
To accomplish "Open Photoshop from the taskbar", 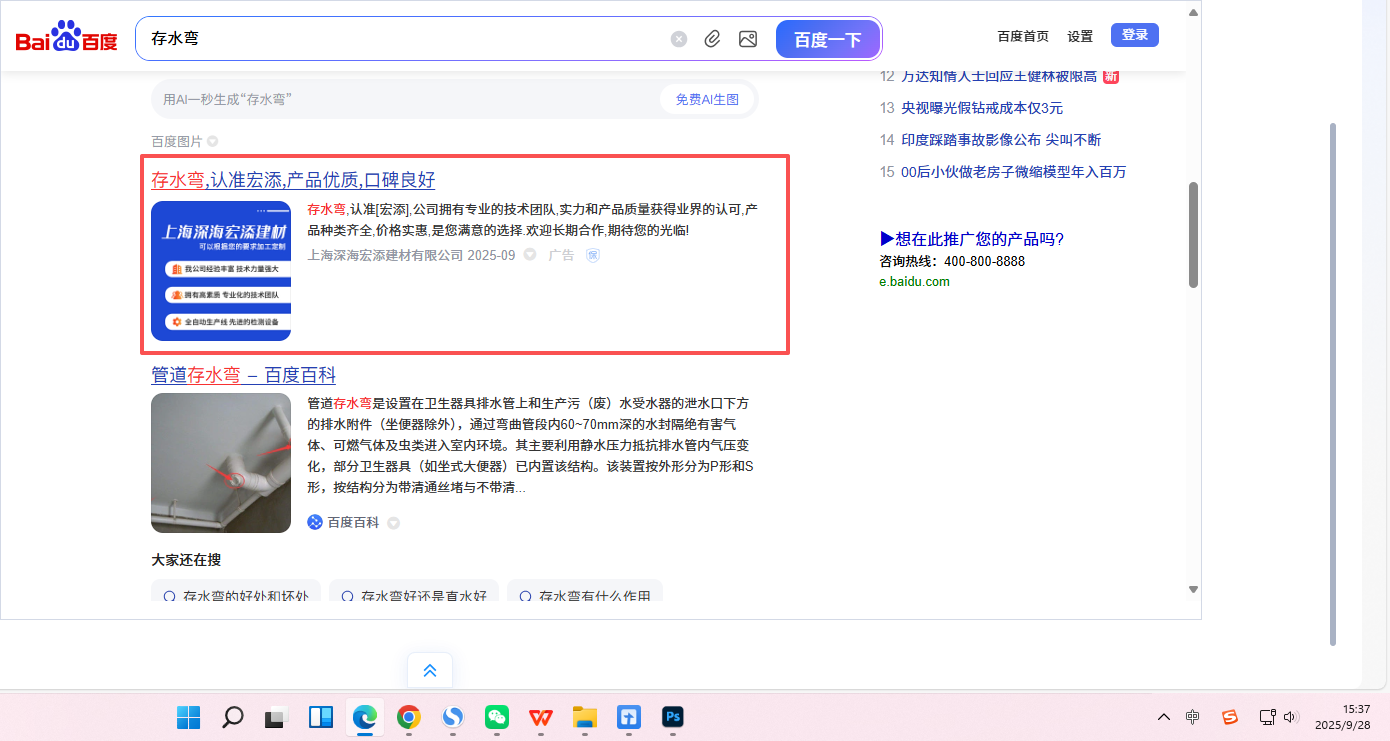I will pos(672,717).
